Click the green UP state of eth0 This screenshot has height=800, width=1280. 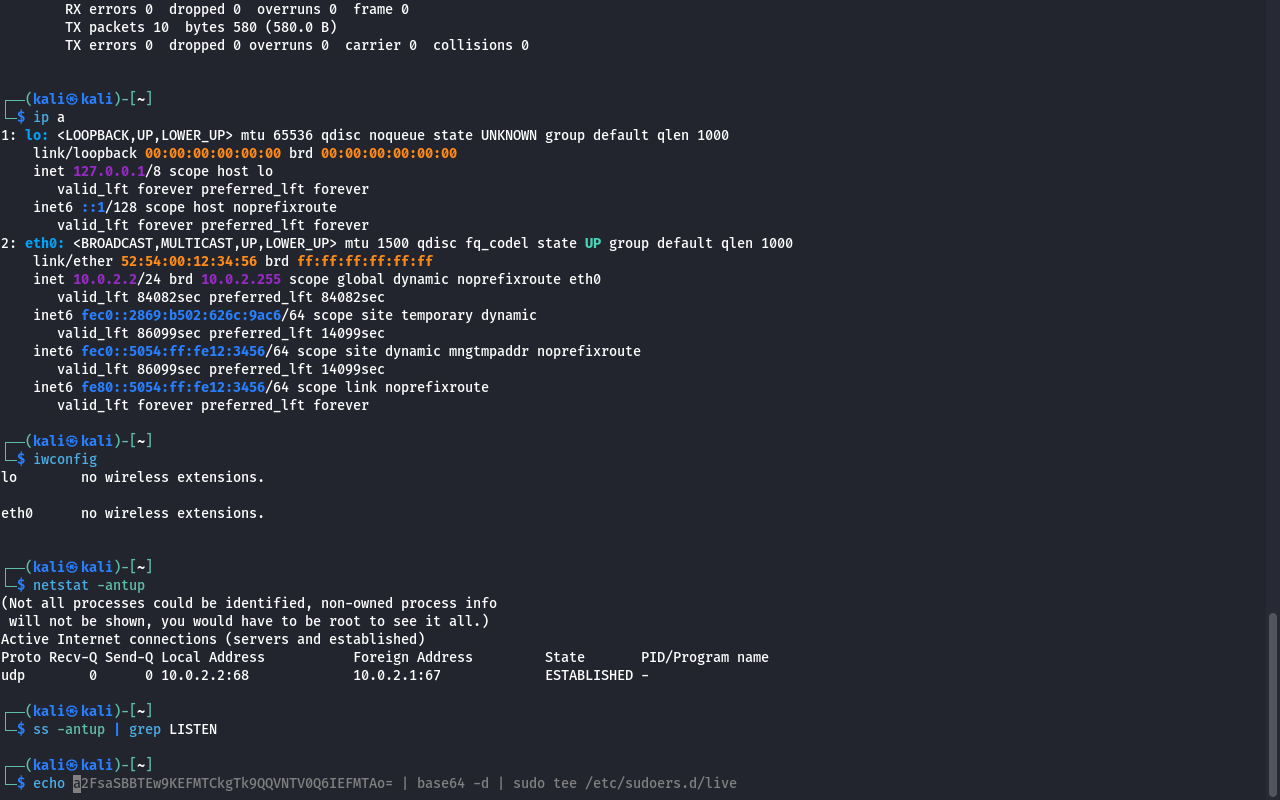(593, 243)
